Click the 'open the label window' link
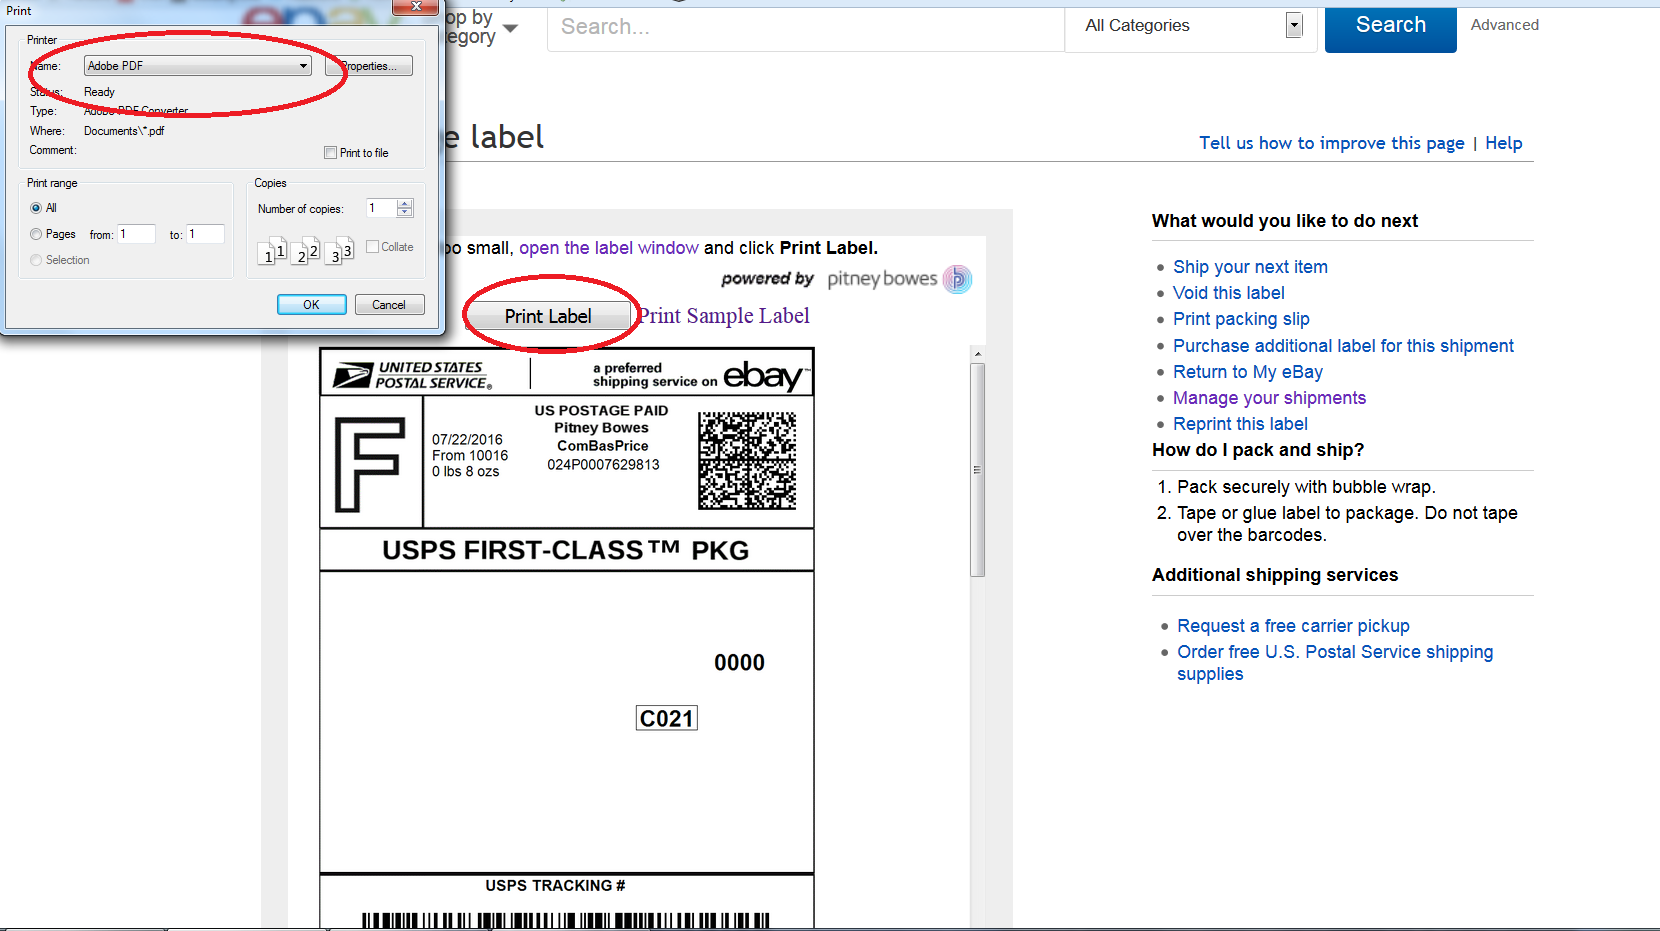This screenshot has width=1660, height=931. (608, 248)
